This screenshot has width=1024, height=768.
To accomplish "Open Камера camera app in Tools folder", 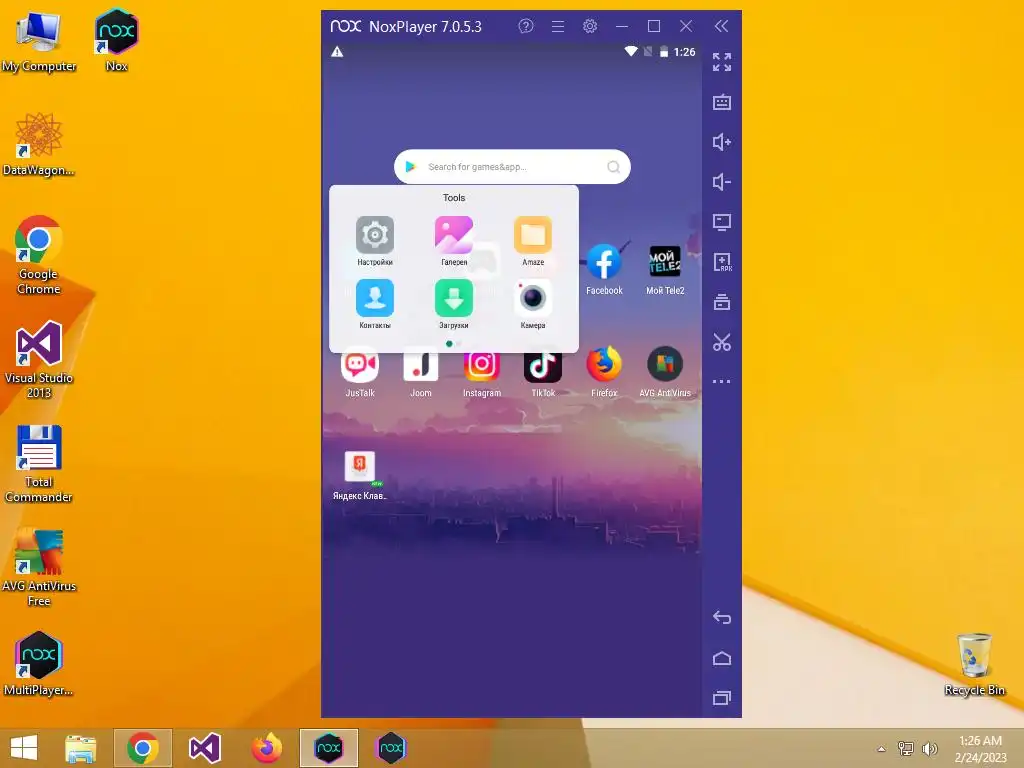I will point(533,304).
